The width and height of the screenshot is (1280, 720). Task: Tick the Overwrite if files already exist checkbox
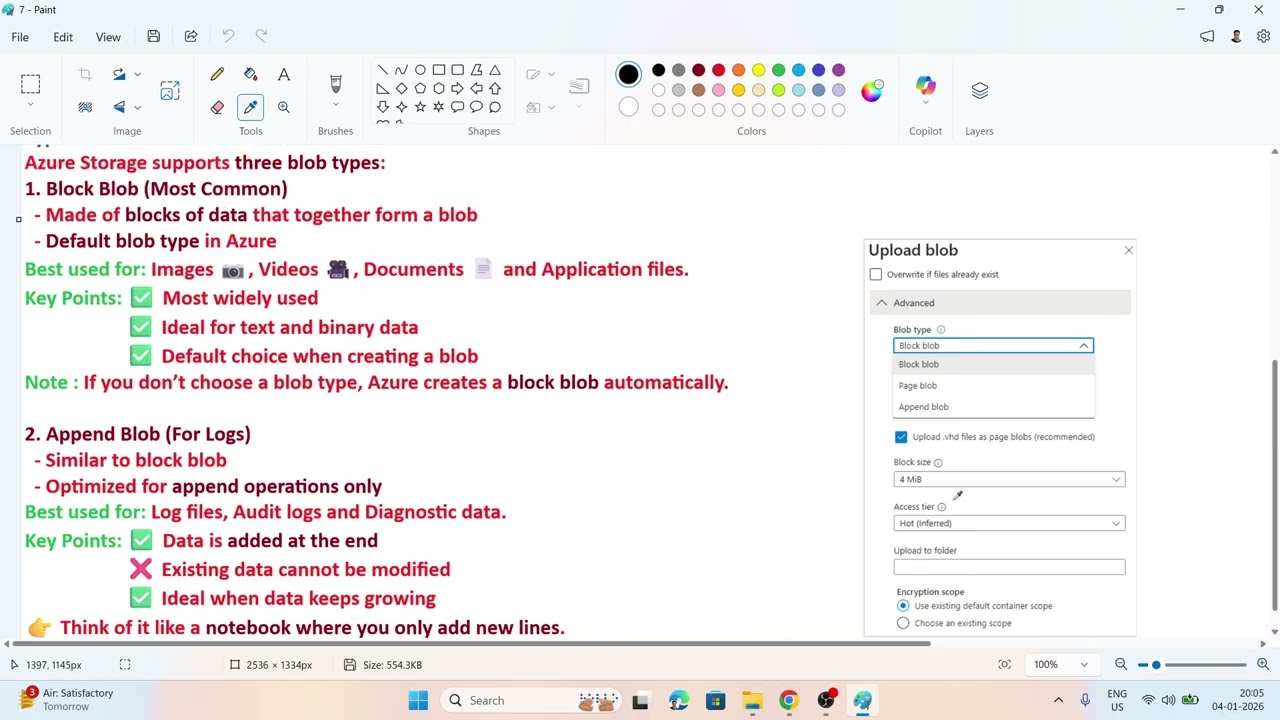pos(876,275)
